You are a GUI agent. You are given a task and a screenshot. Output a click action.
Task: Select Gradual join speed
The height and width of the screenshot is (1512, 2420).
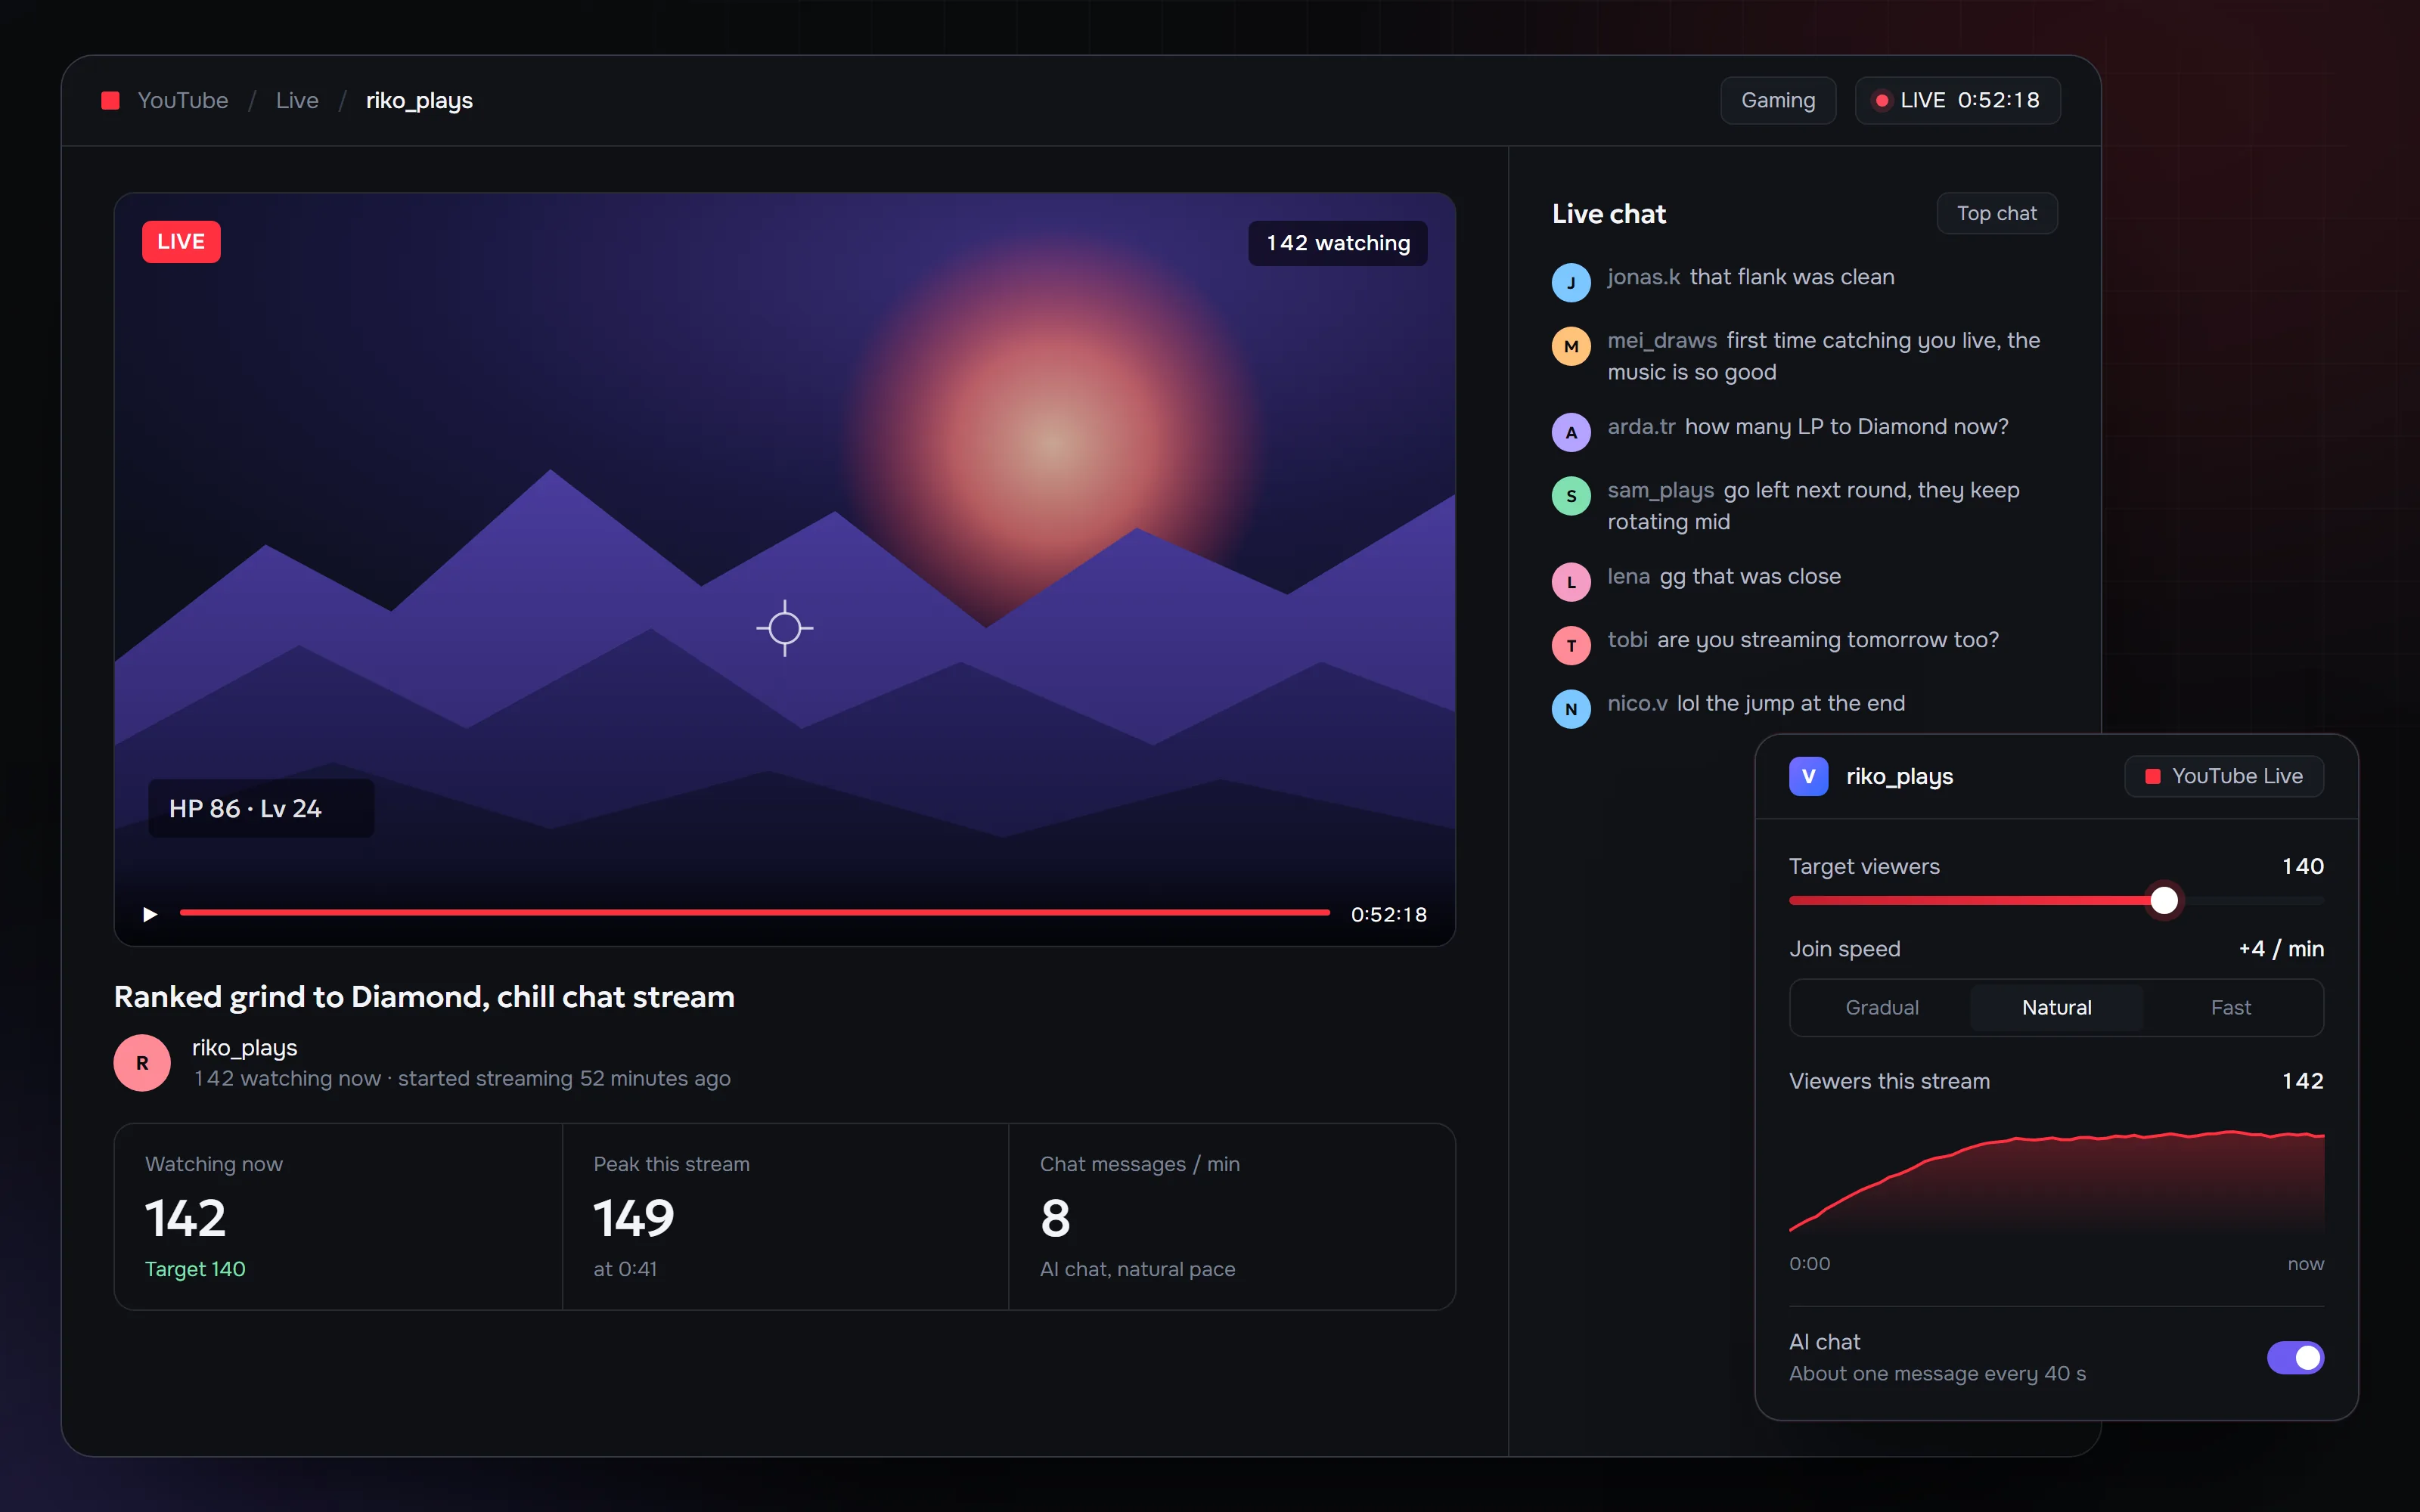coord(1882,1007)
